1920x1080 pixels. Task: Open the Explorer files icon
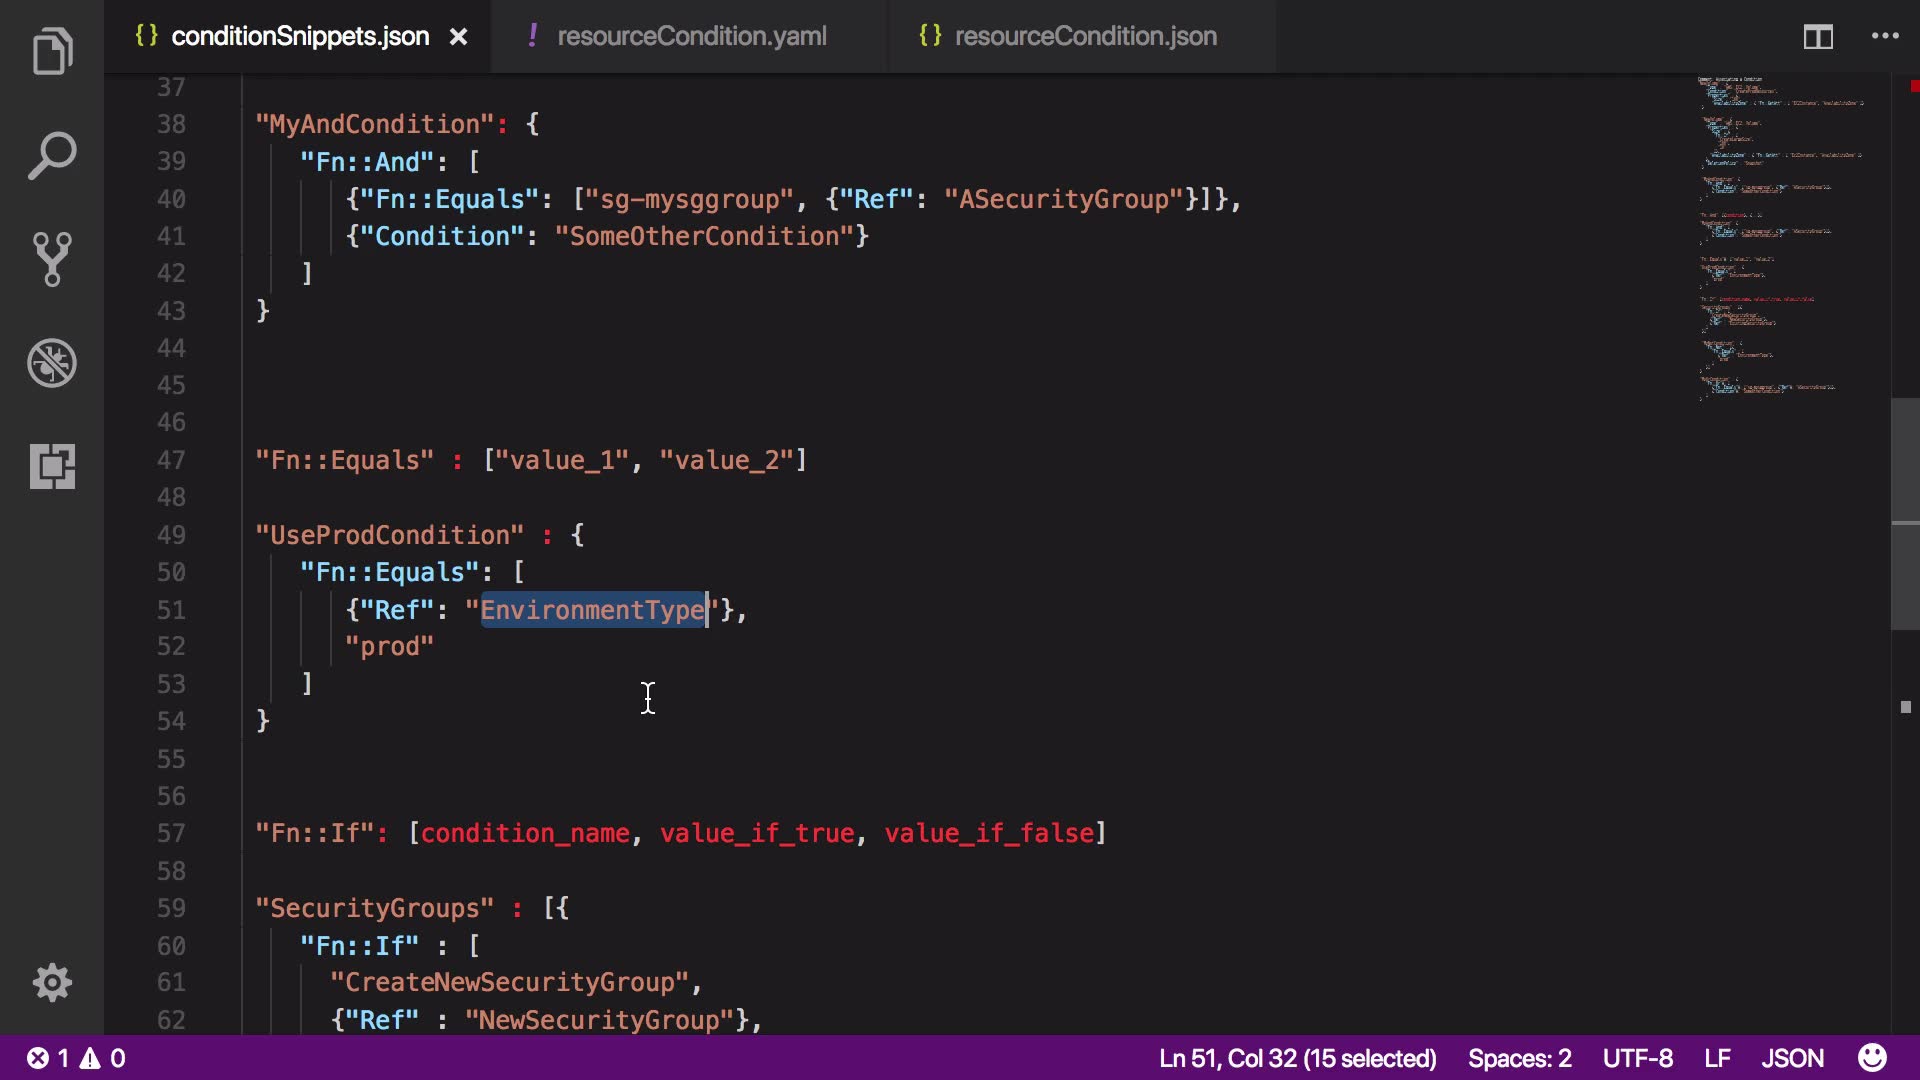tap(52, 52)
